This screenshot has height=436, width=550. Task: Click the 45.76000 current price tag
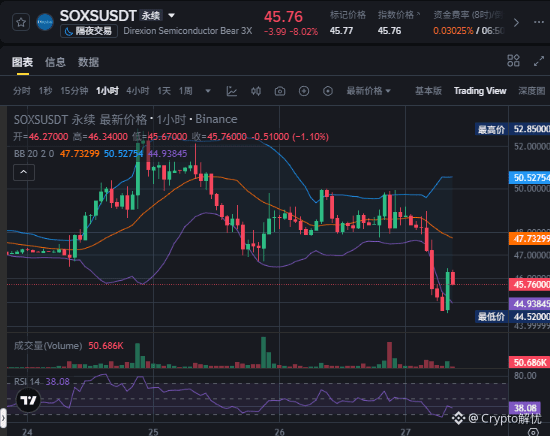tap(529, 284)
